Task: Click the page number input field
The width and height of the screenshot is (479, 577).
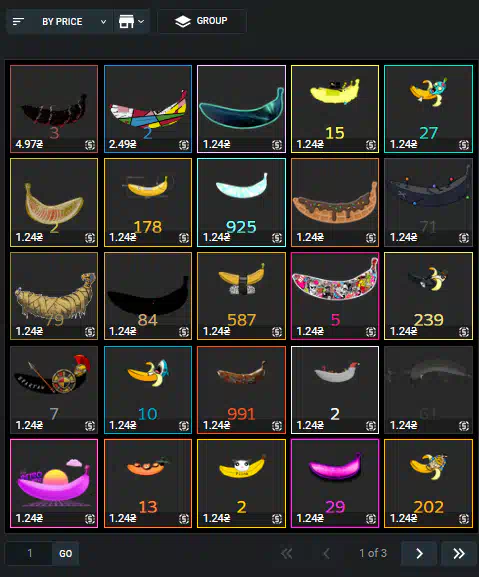Action: coord(29,553)
